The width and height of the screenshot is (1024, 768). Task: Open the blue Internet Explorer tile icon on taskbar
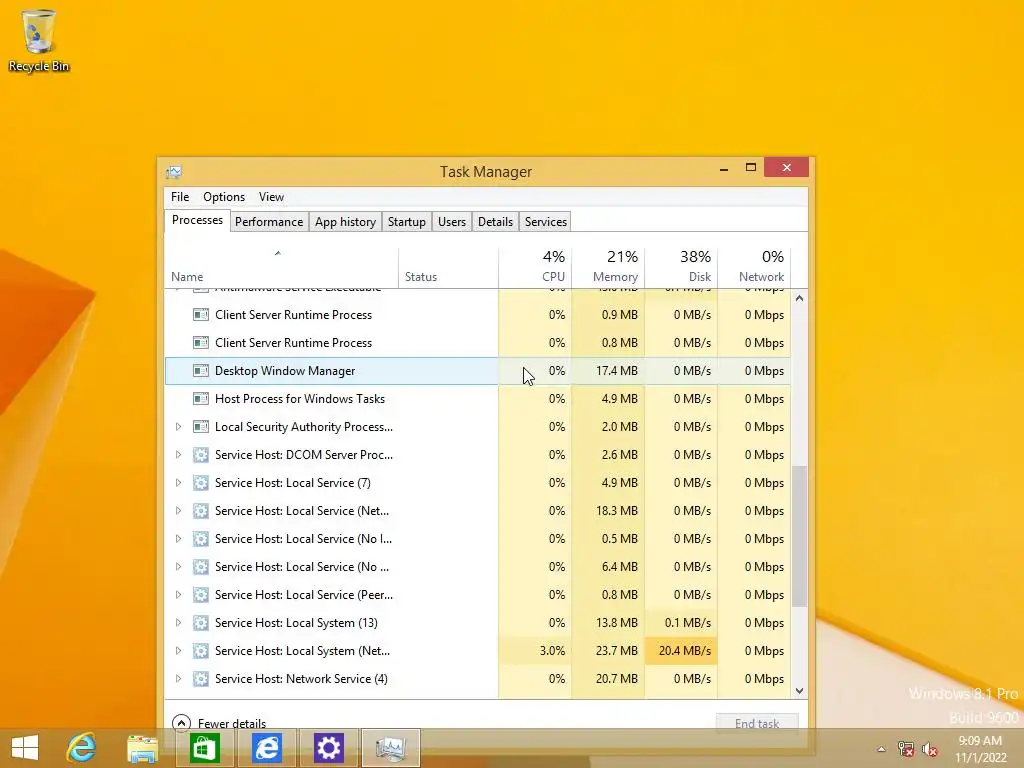click(266, 747)
